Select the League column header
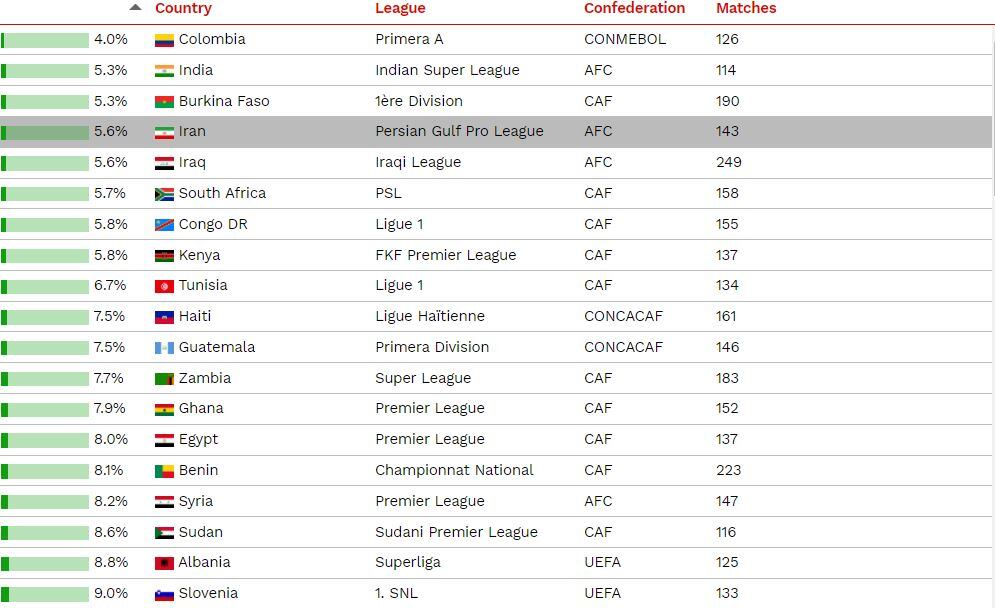This screenshot has width=995, height=608. [400, 8]
